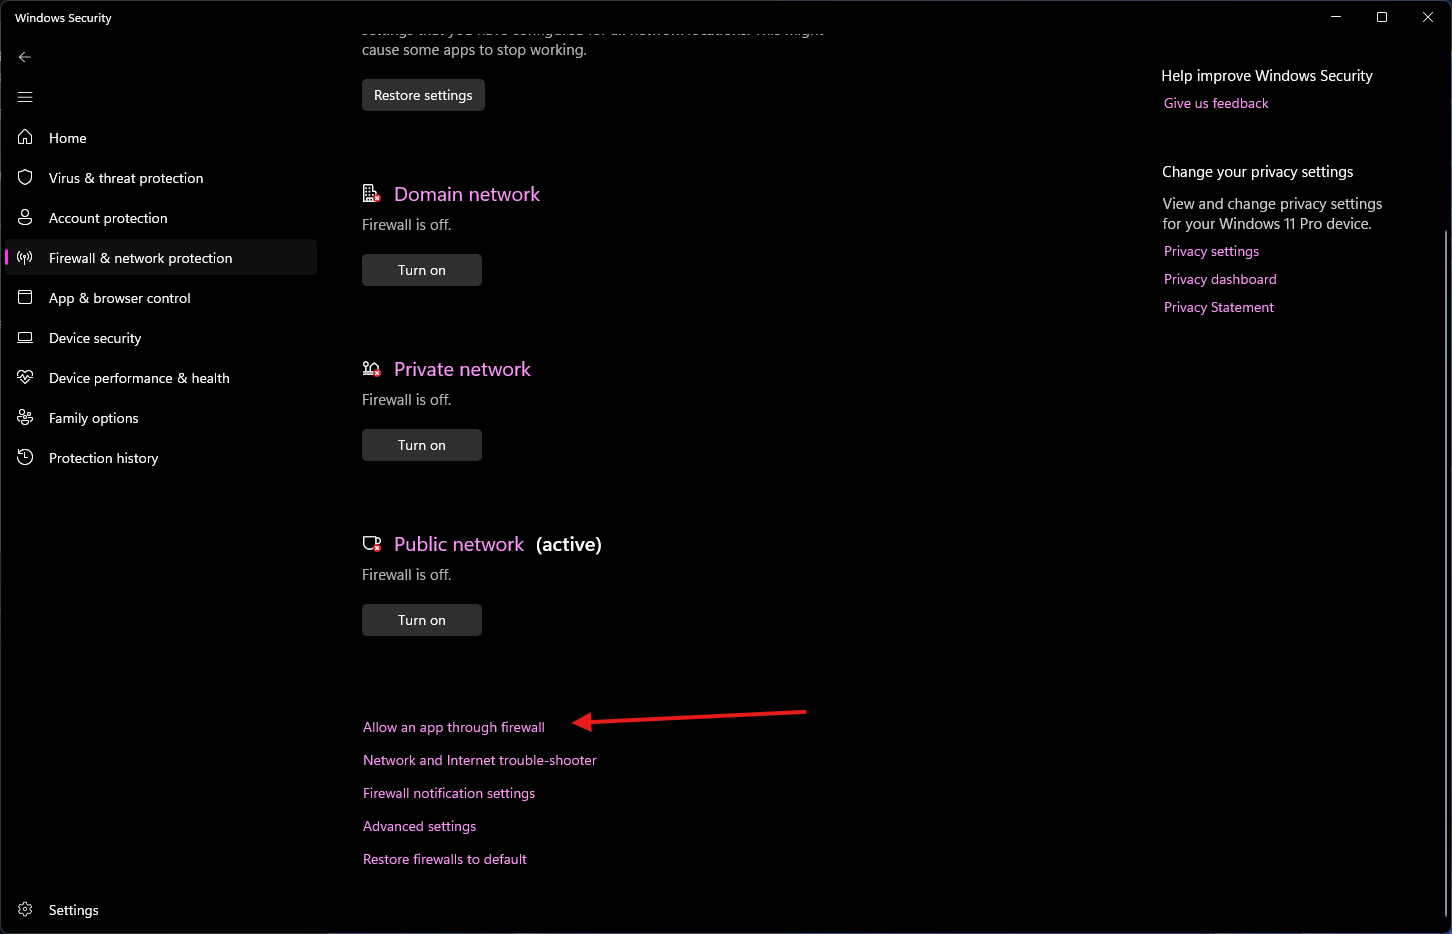Screen dimensions: 1452x934
Task: Click Give us feedback link
Action: [1216, 103]
